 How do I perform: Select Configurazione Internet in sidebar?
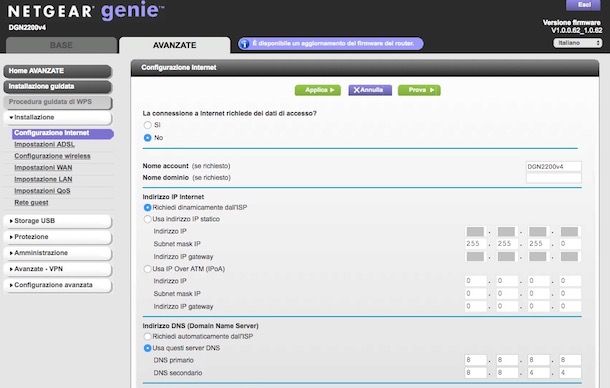63,133
